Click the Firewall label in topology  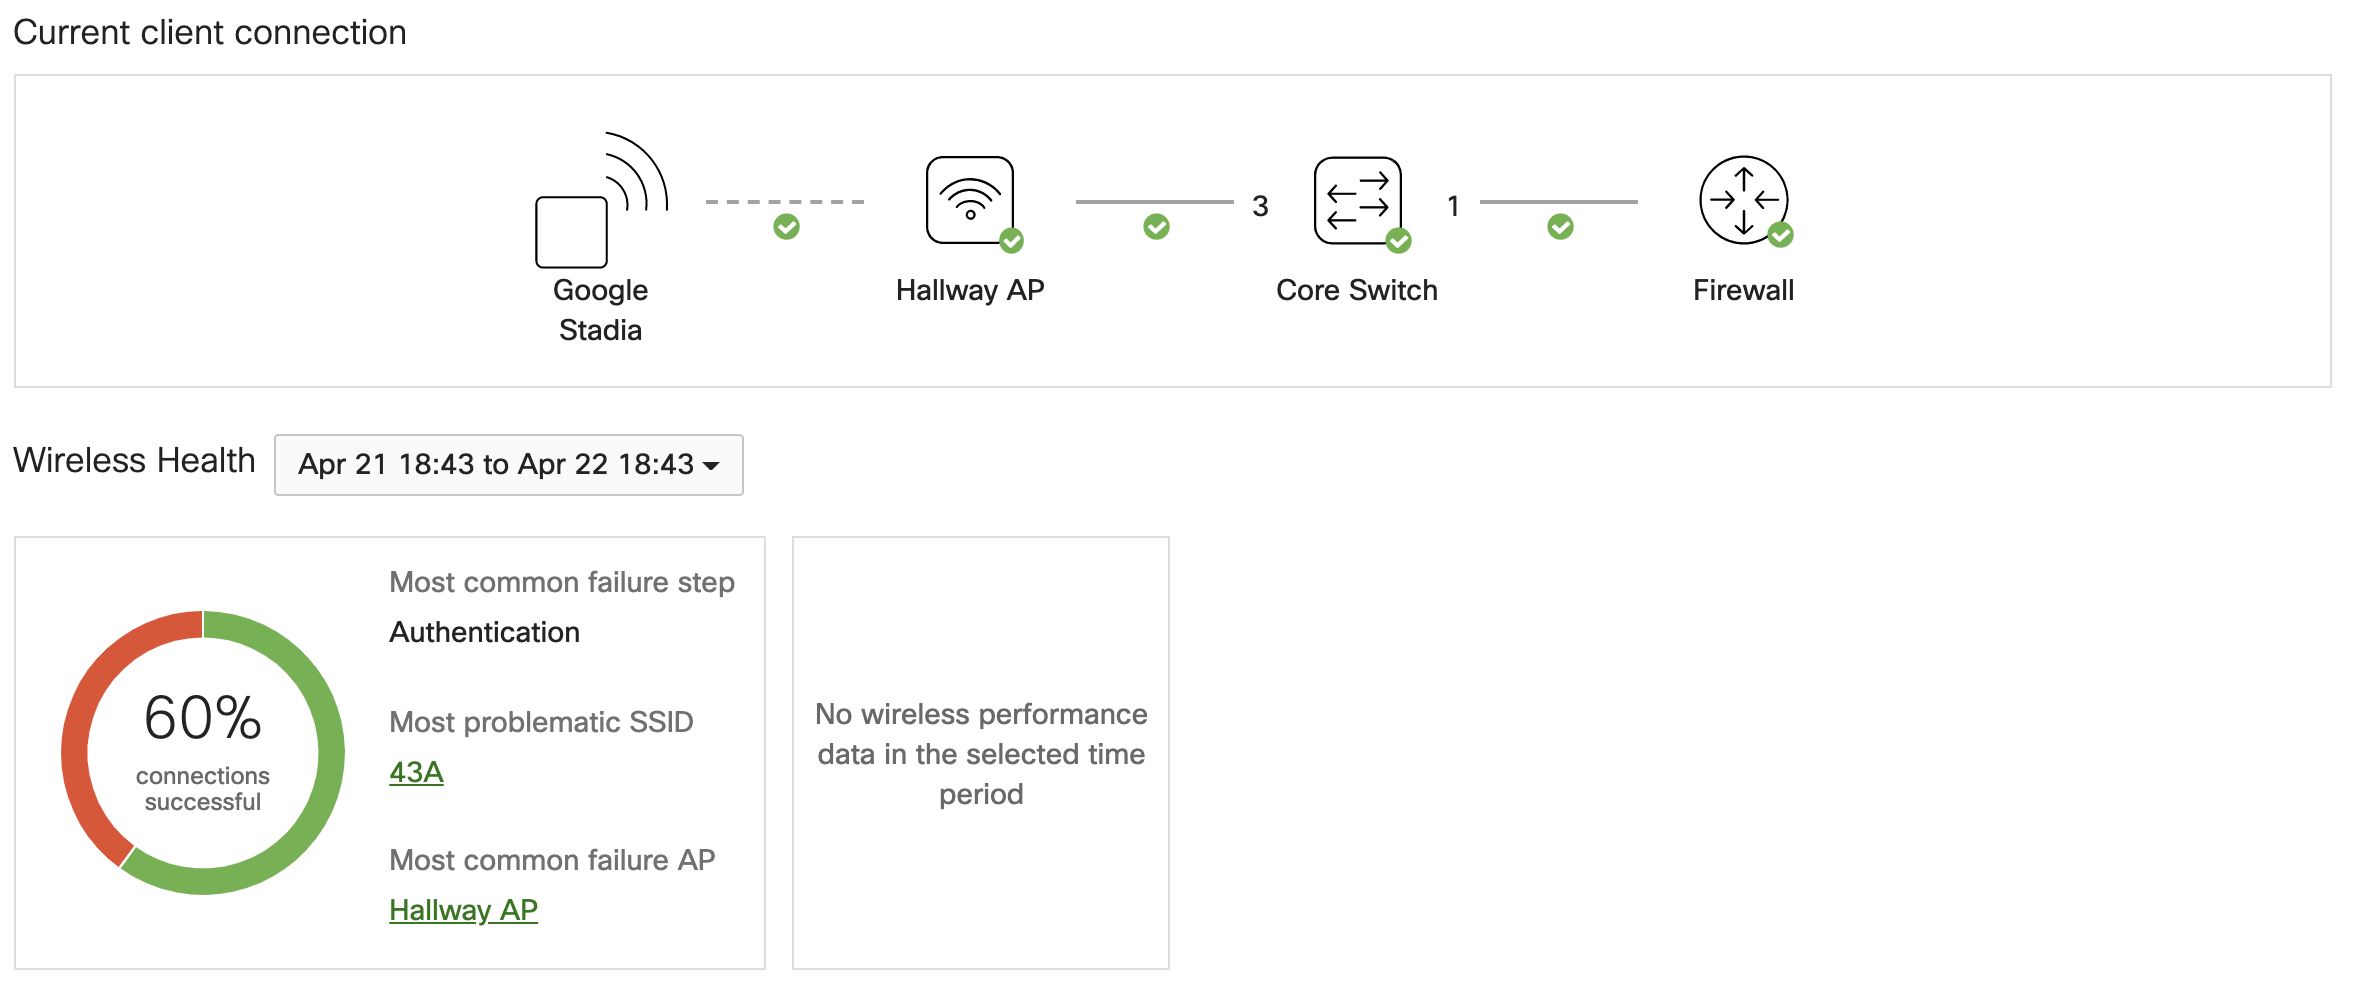coord(1743,290)
